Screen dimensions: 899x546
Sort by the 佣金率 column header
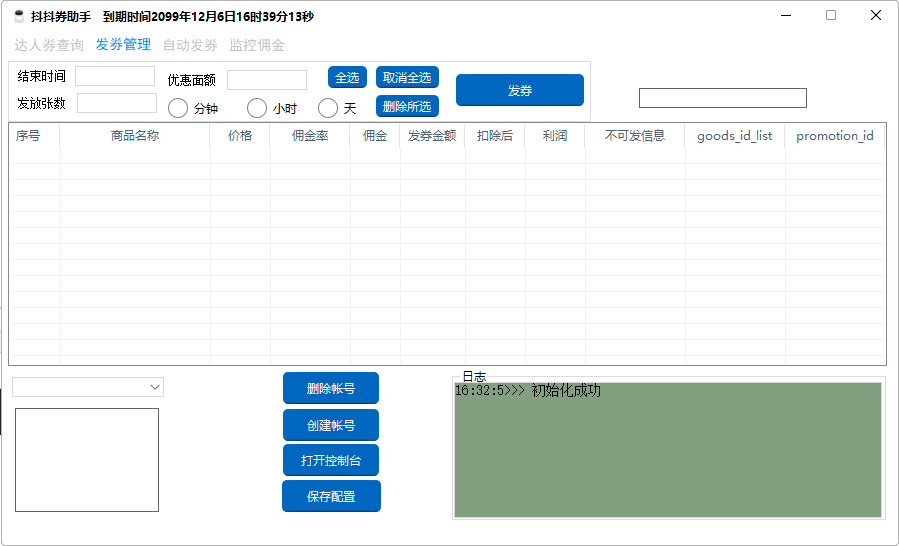pyautogui.click(x=310, y=136)
